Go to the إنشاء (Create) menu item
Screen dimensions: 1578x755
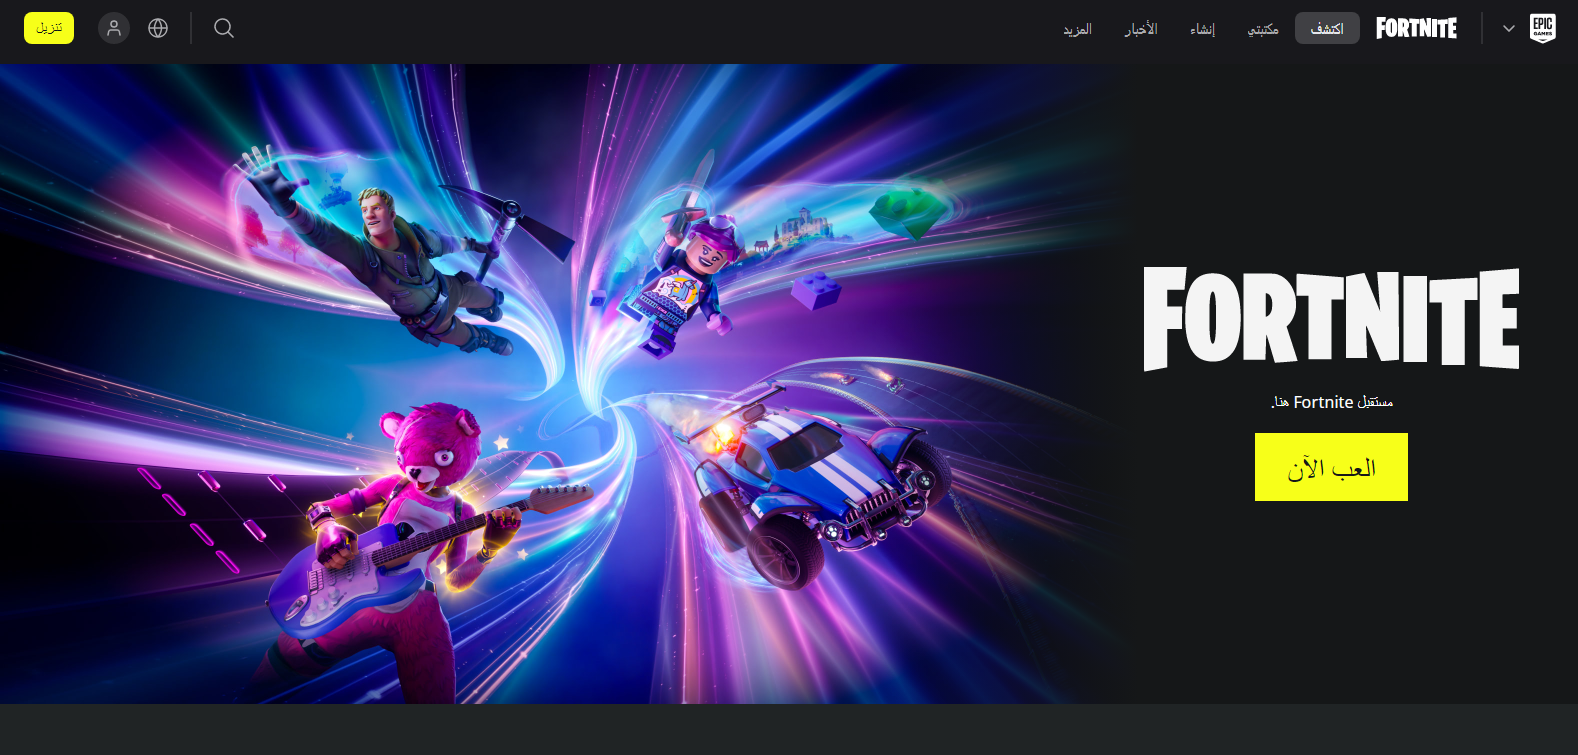[x=1202, y=29]
